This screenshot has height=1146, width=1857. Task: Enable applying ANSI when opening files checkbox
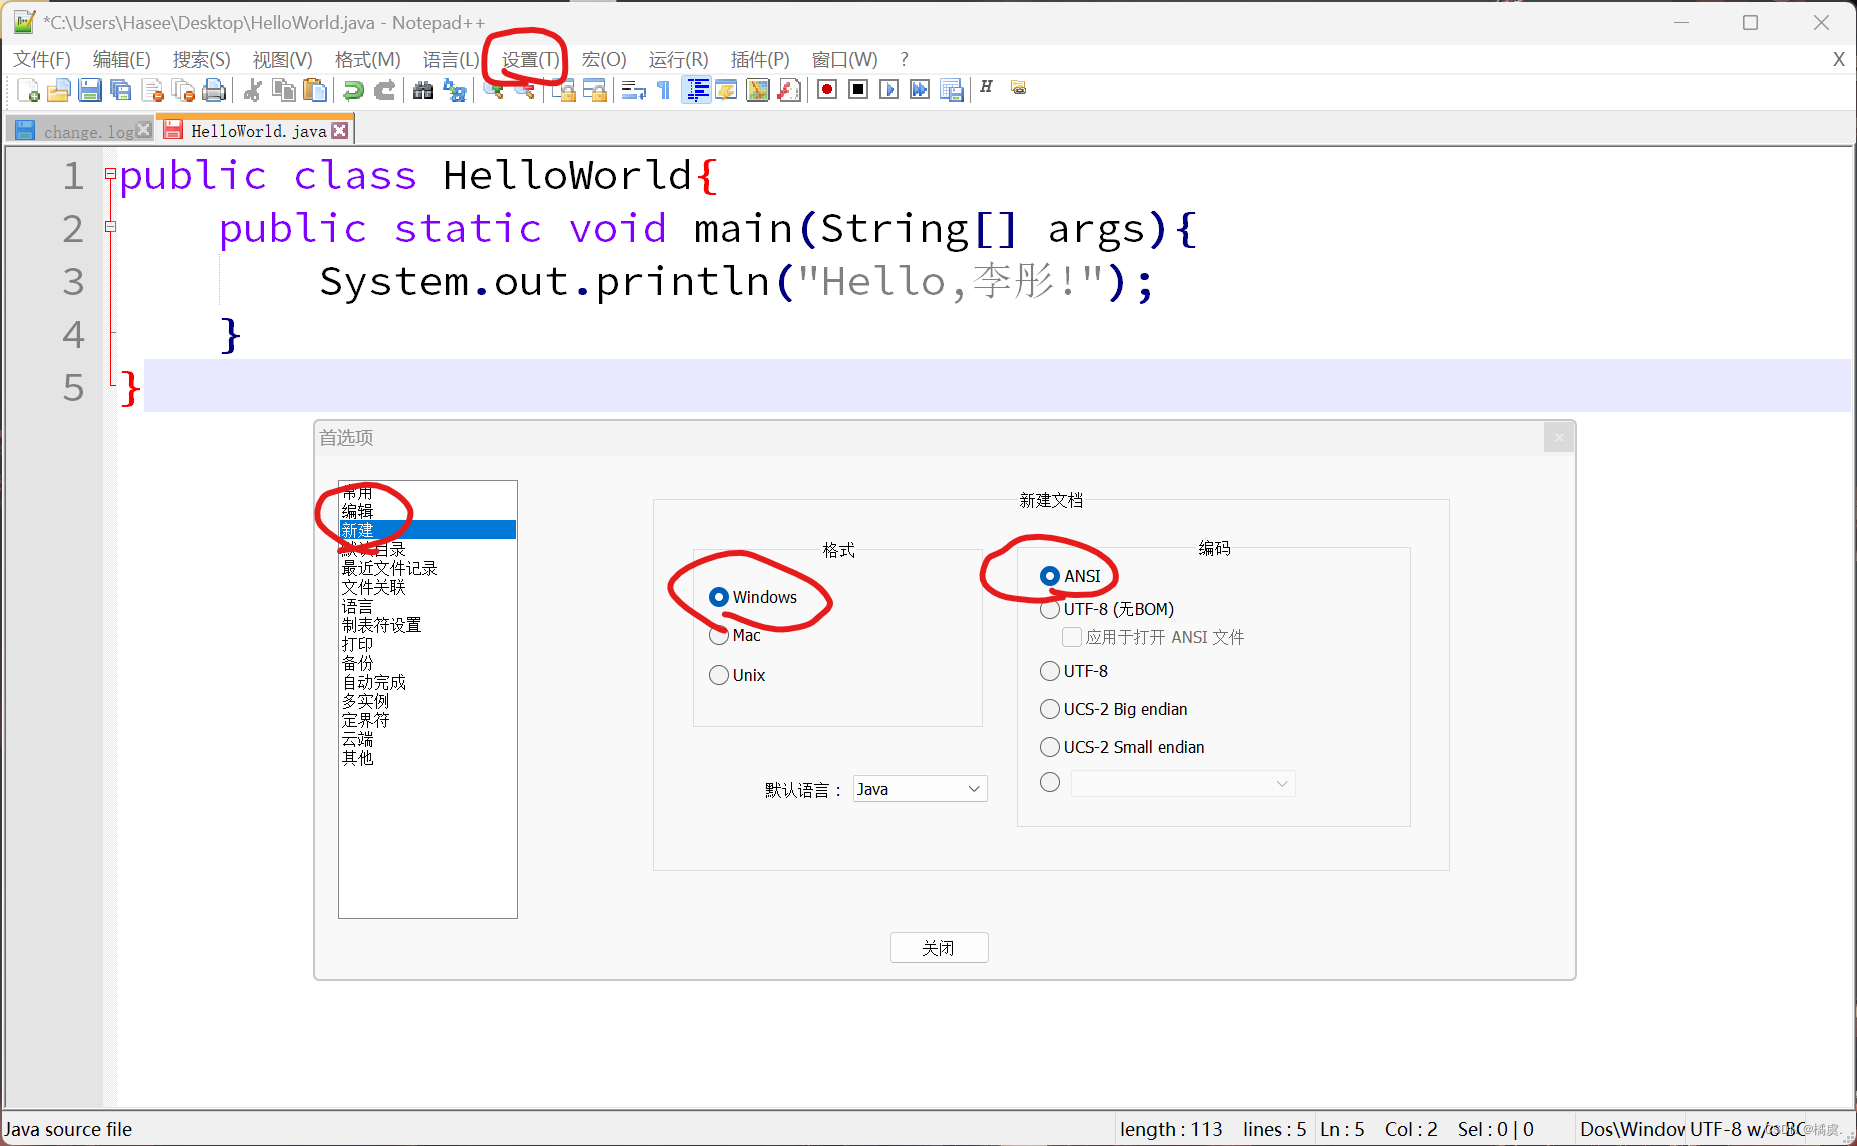click(x=1071, y=637)
